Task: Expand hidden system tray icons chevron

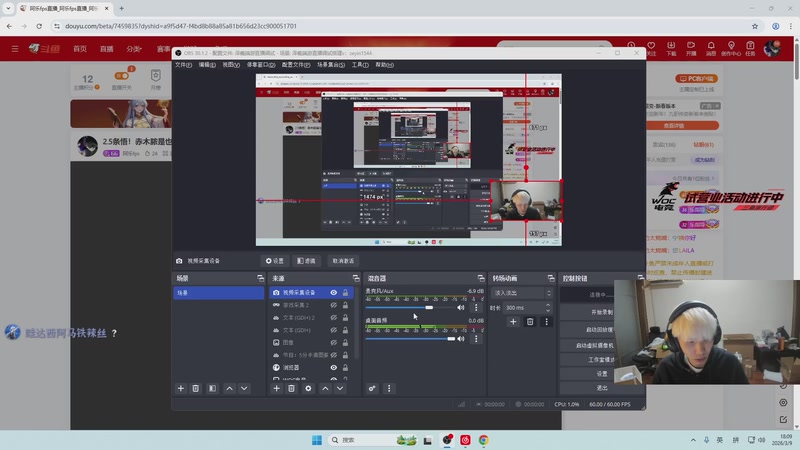Action: 693,440
